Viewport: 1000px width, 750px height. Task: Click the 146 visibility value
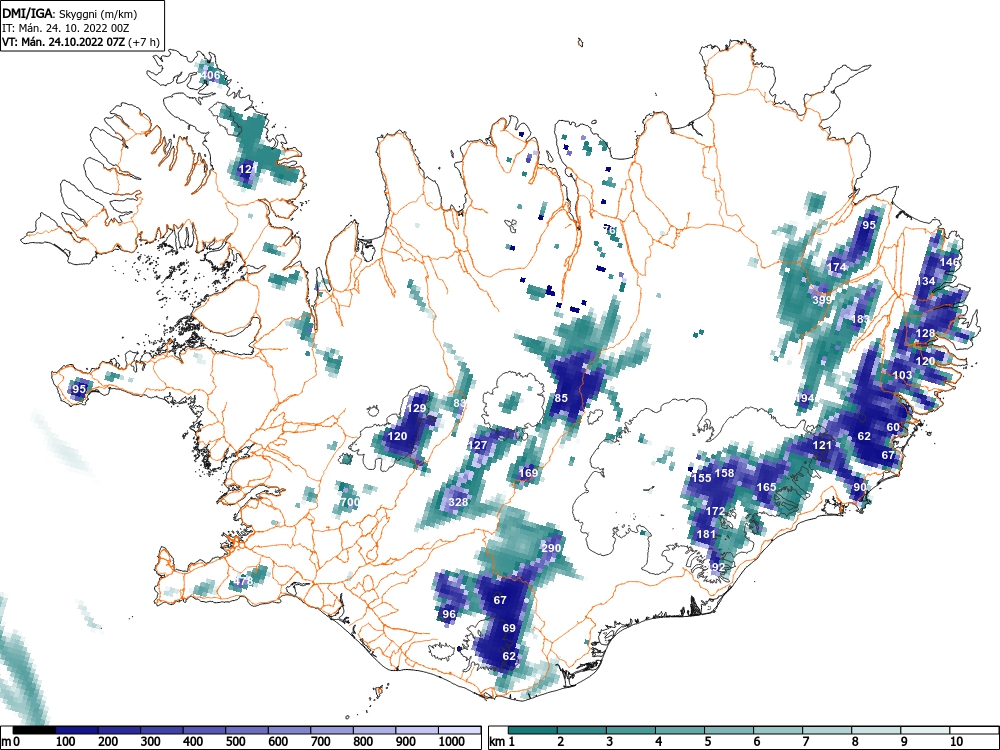950,261
